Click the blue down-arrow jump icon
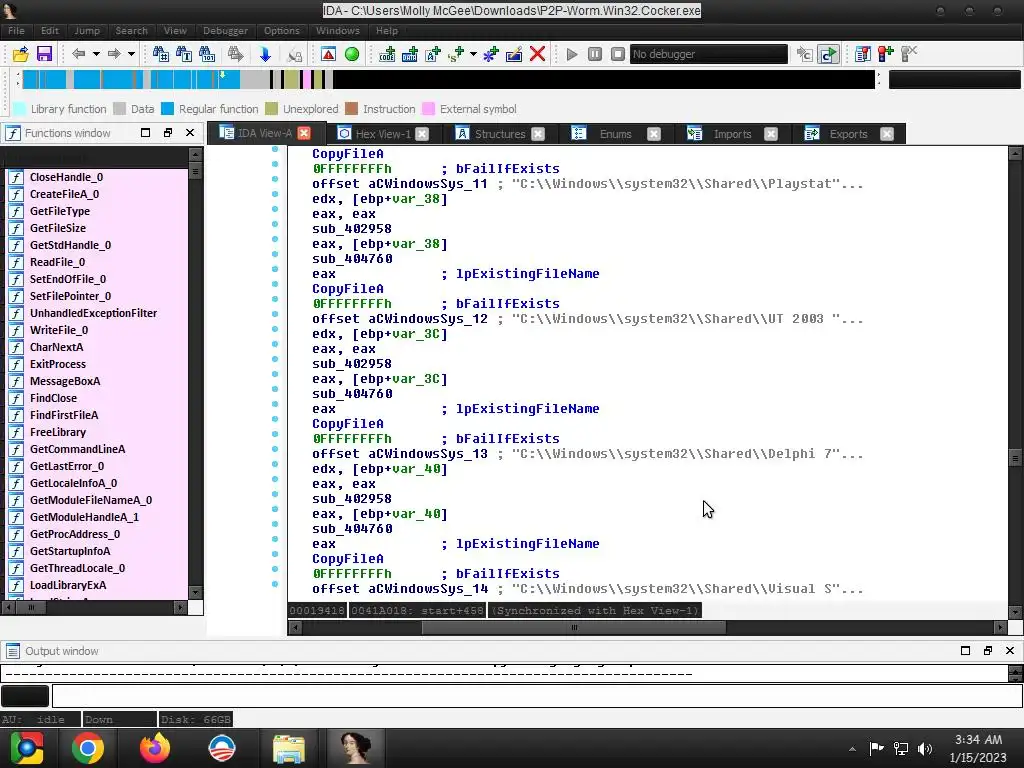 (x=265, y=54)
